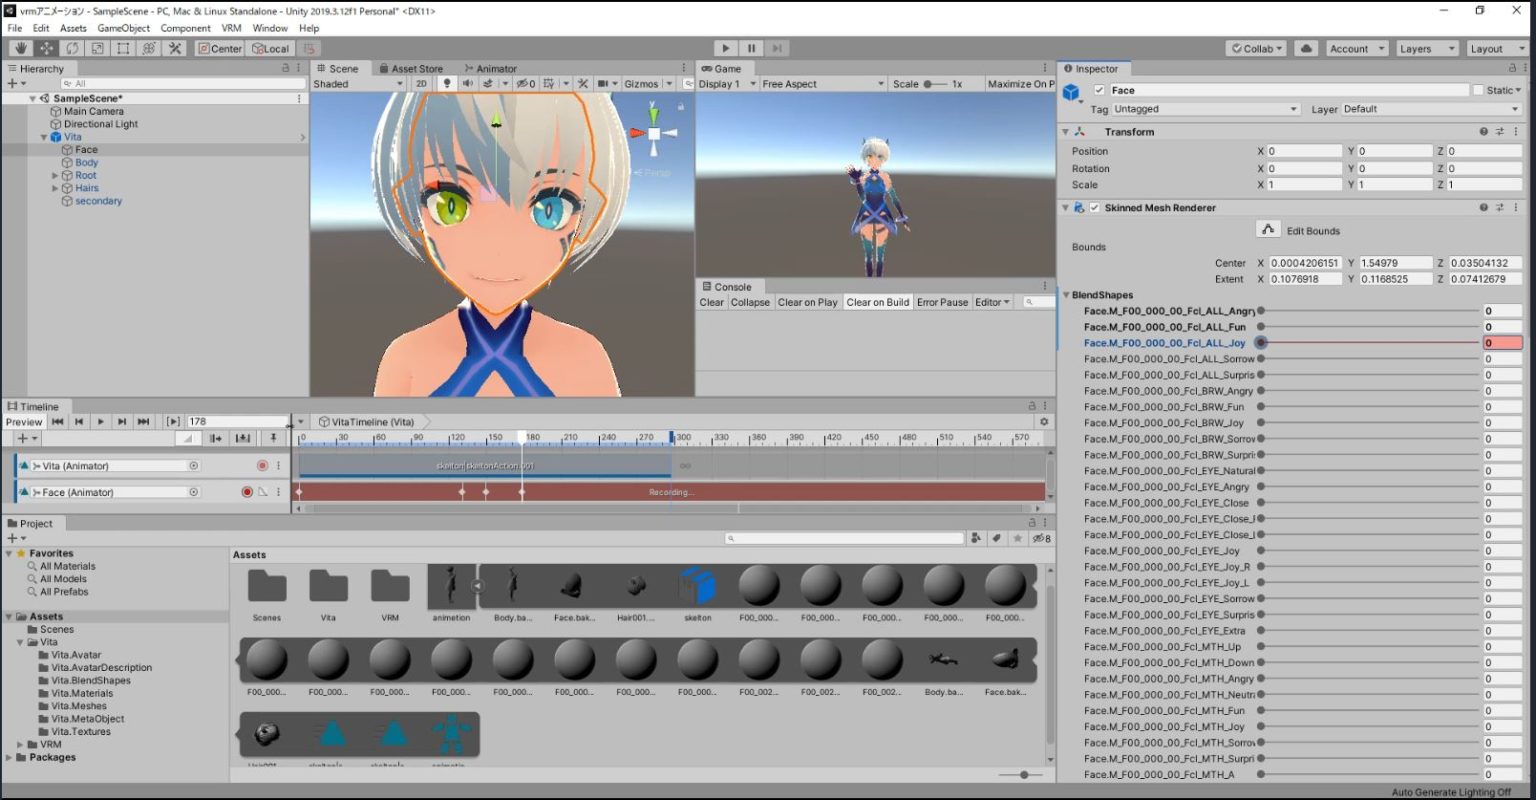Image resolution: width=1536 pixels, height=800 pixels.
Task: Open the Tag dropdown showing Untagged
Action: pos(1205,109)
